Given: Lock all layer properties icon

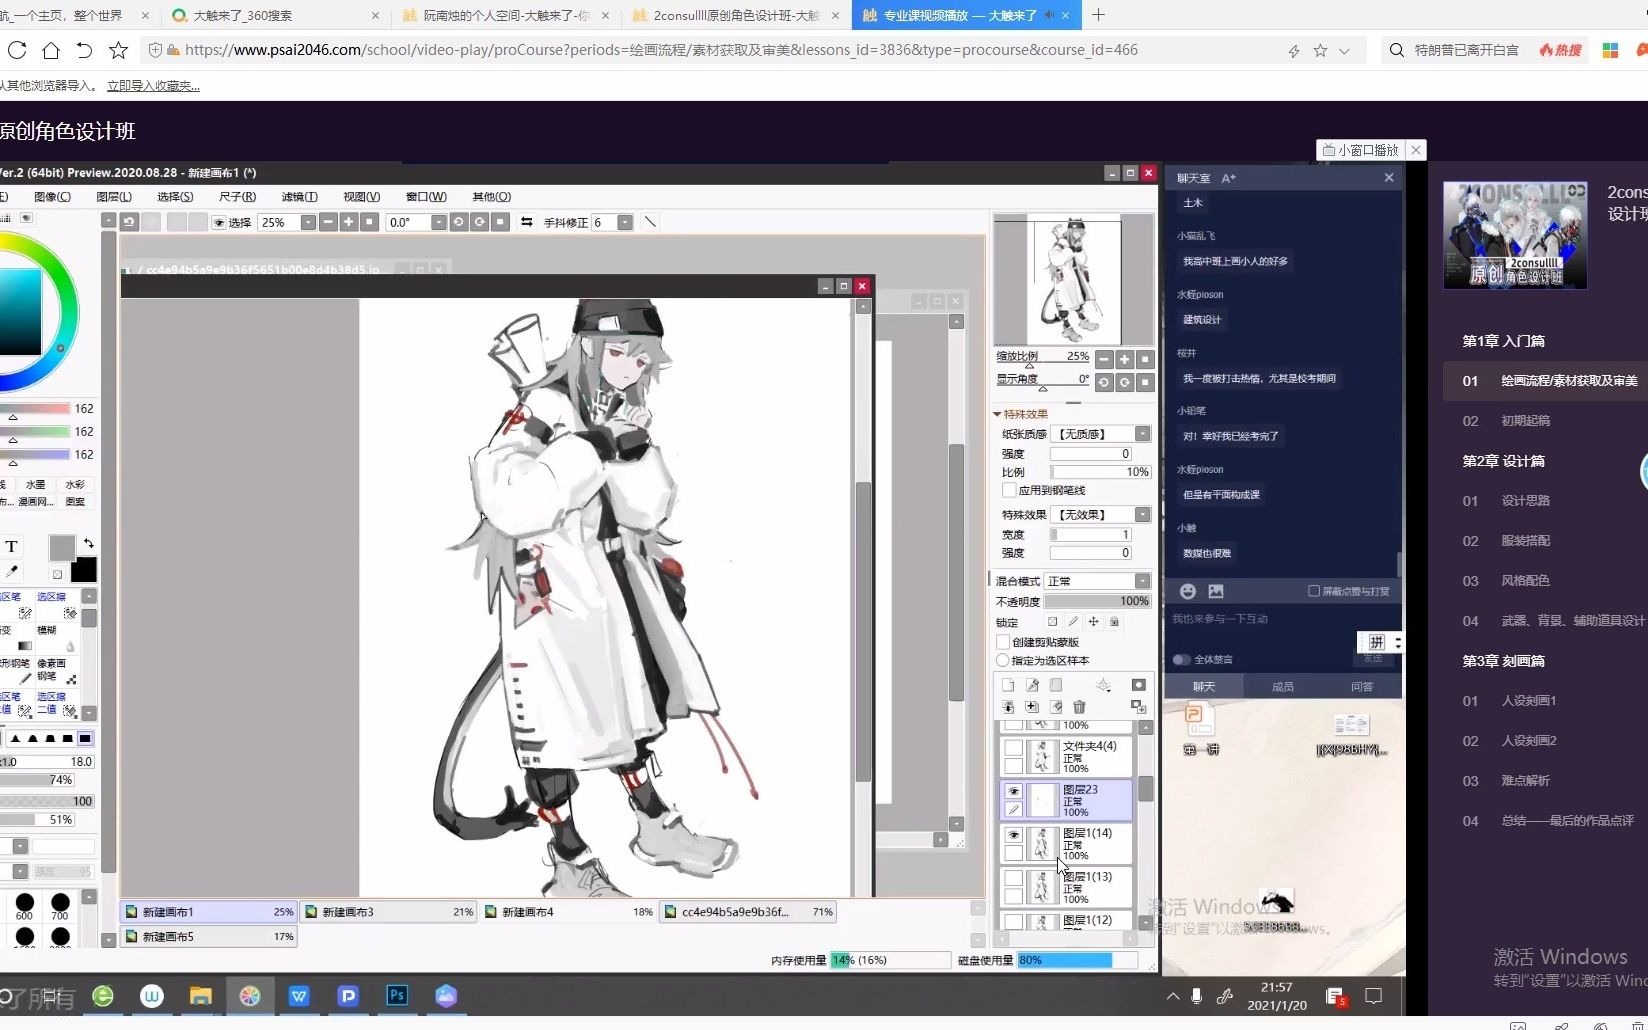Looking at the screenshot, I should click(1114, 622).
